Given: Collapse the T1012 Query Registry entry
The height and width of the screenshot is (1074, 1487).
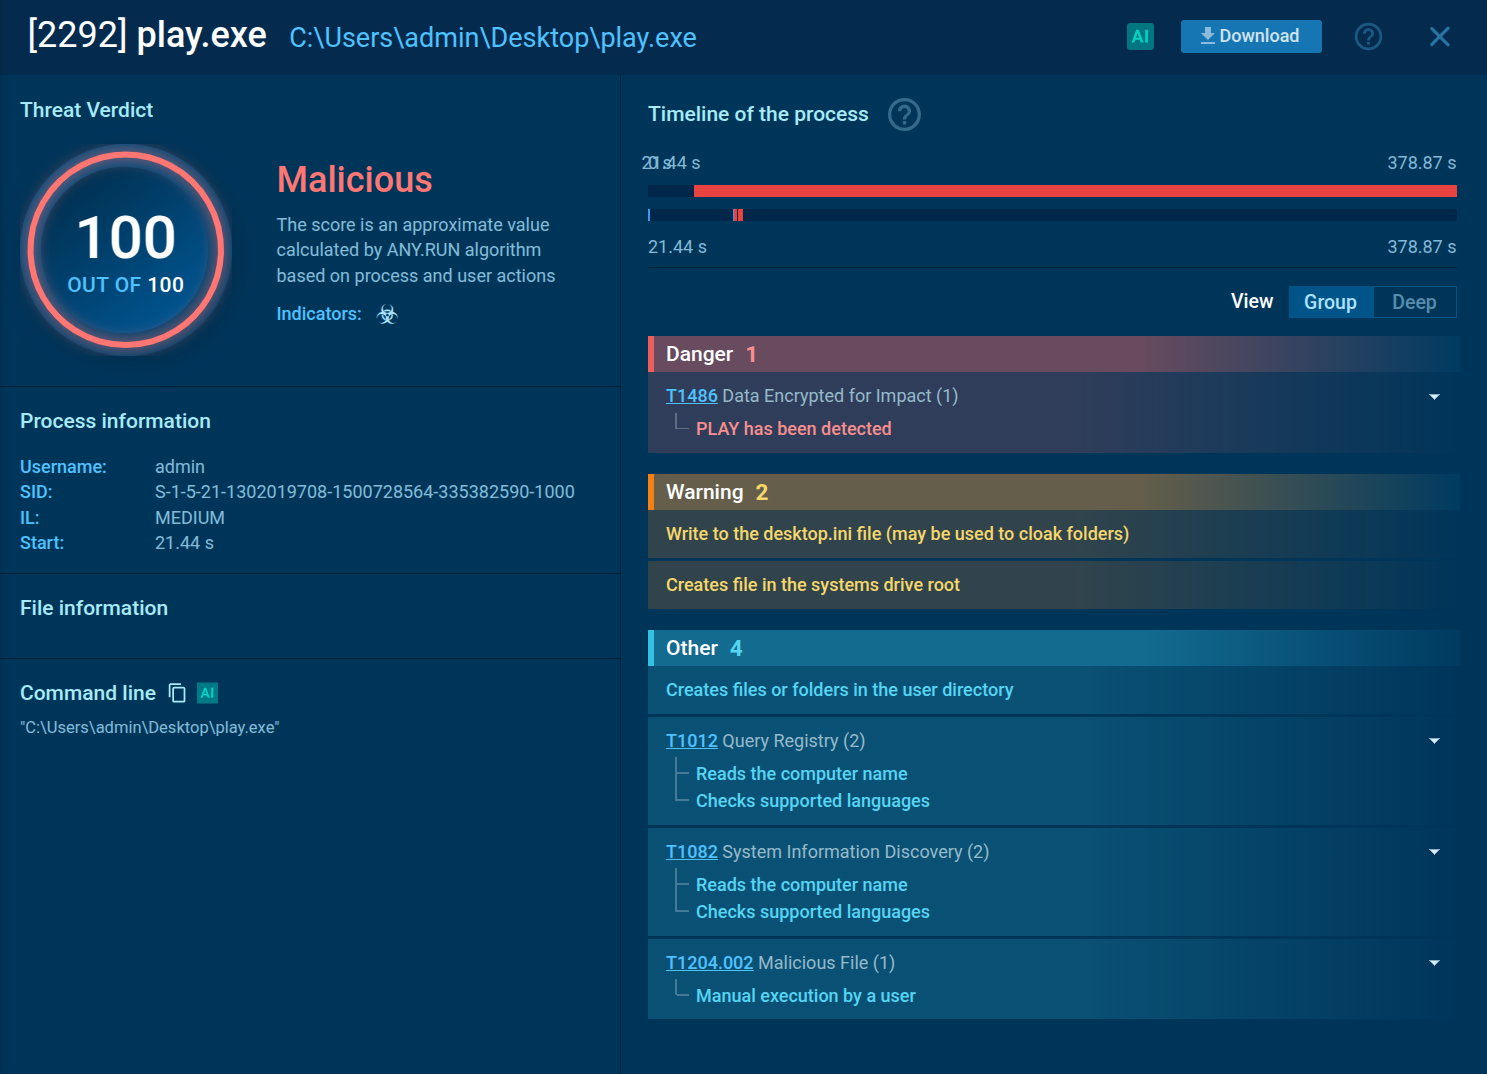Looking at the screenshot, I should tap(1434, 741).
